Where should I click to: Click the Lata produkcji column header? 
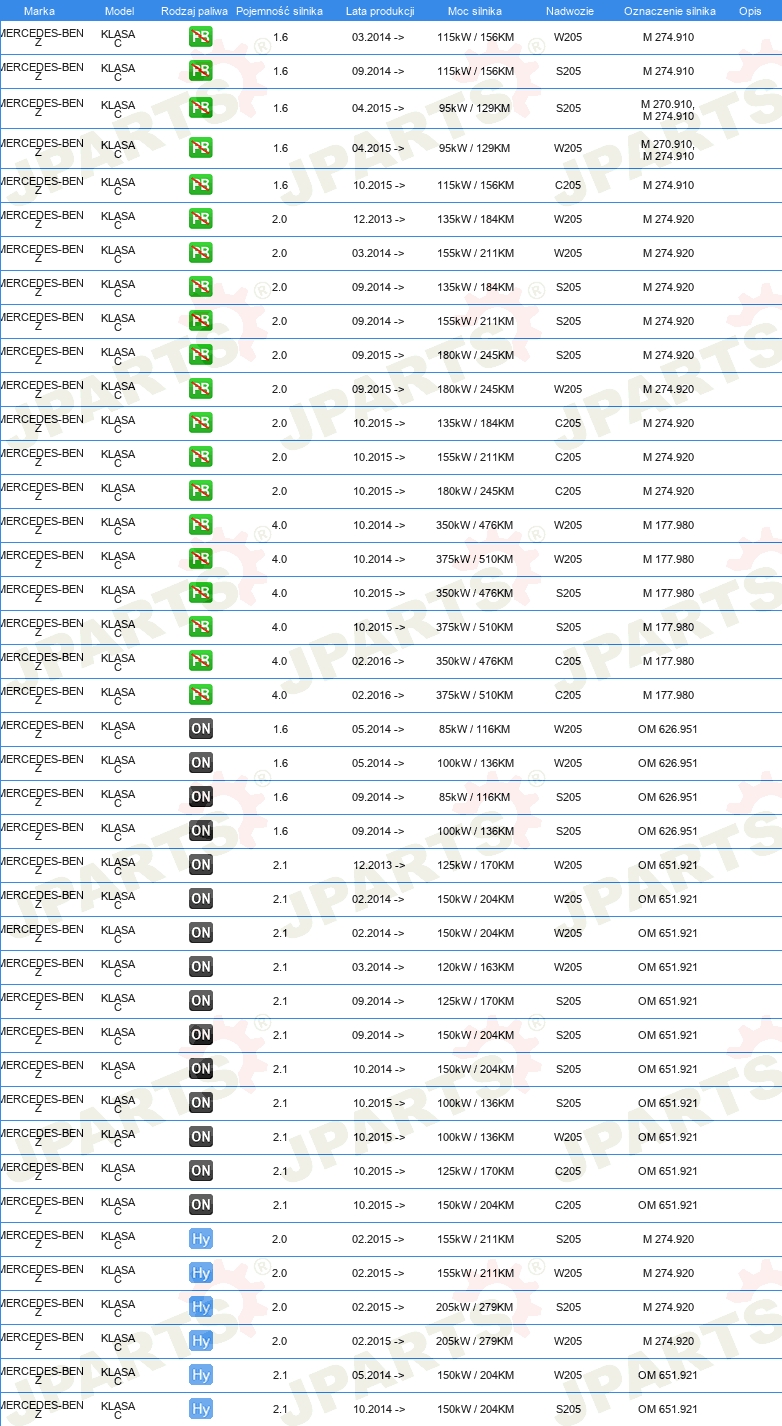click(380, 11)
